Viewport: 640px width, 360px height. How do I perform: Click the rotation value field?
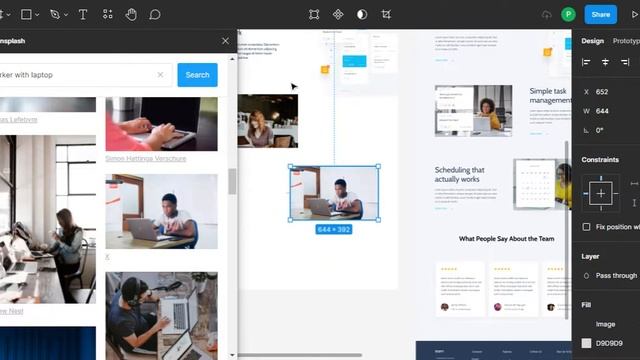click(600, 130)
